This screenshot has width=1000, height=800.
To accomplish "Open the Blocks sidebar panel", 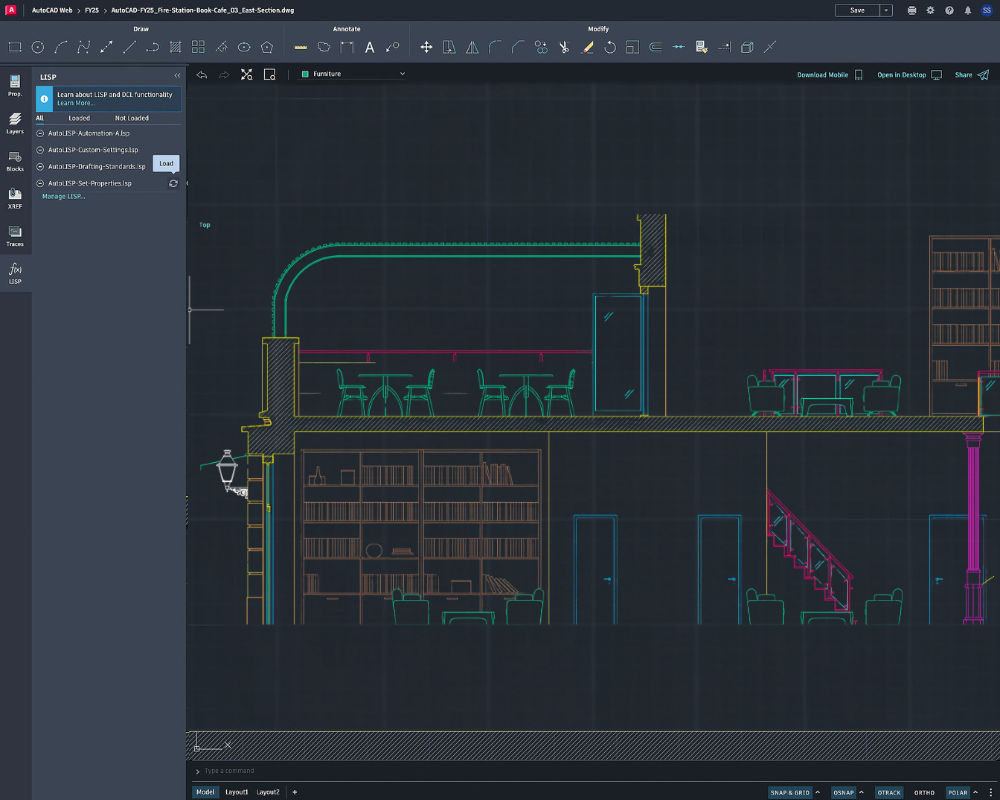I will (x=15, y=161).
